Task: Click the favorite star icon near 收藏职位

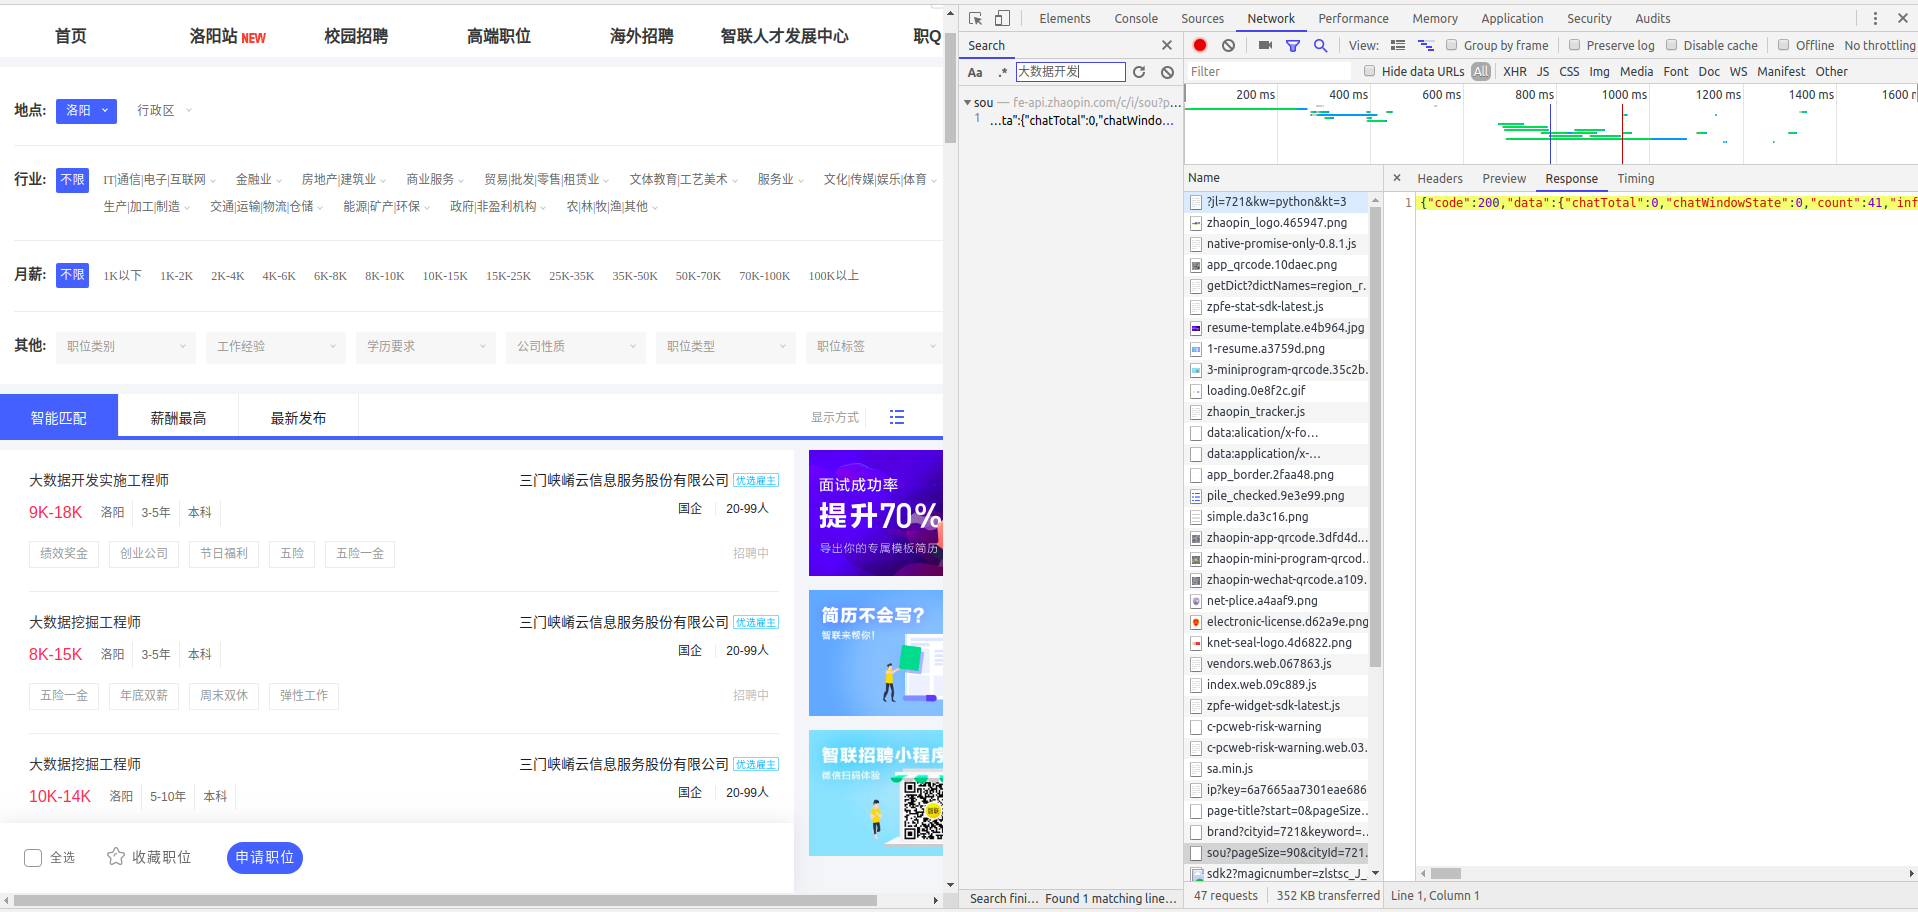Action: click(x=116, y=857)
